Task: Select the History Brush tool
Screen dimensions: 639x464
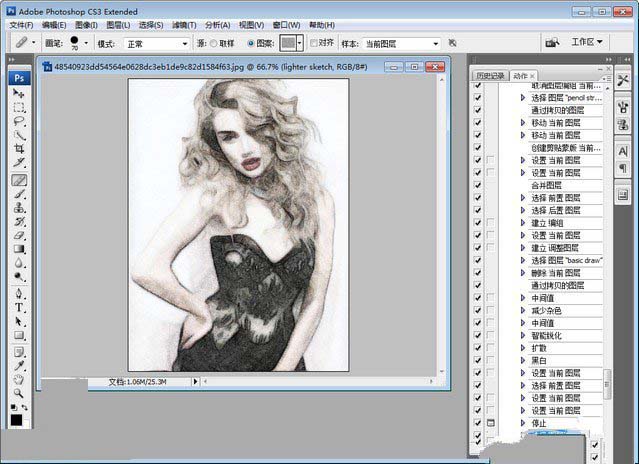Action: click(19, 222)
